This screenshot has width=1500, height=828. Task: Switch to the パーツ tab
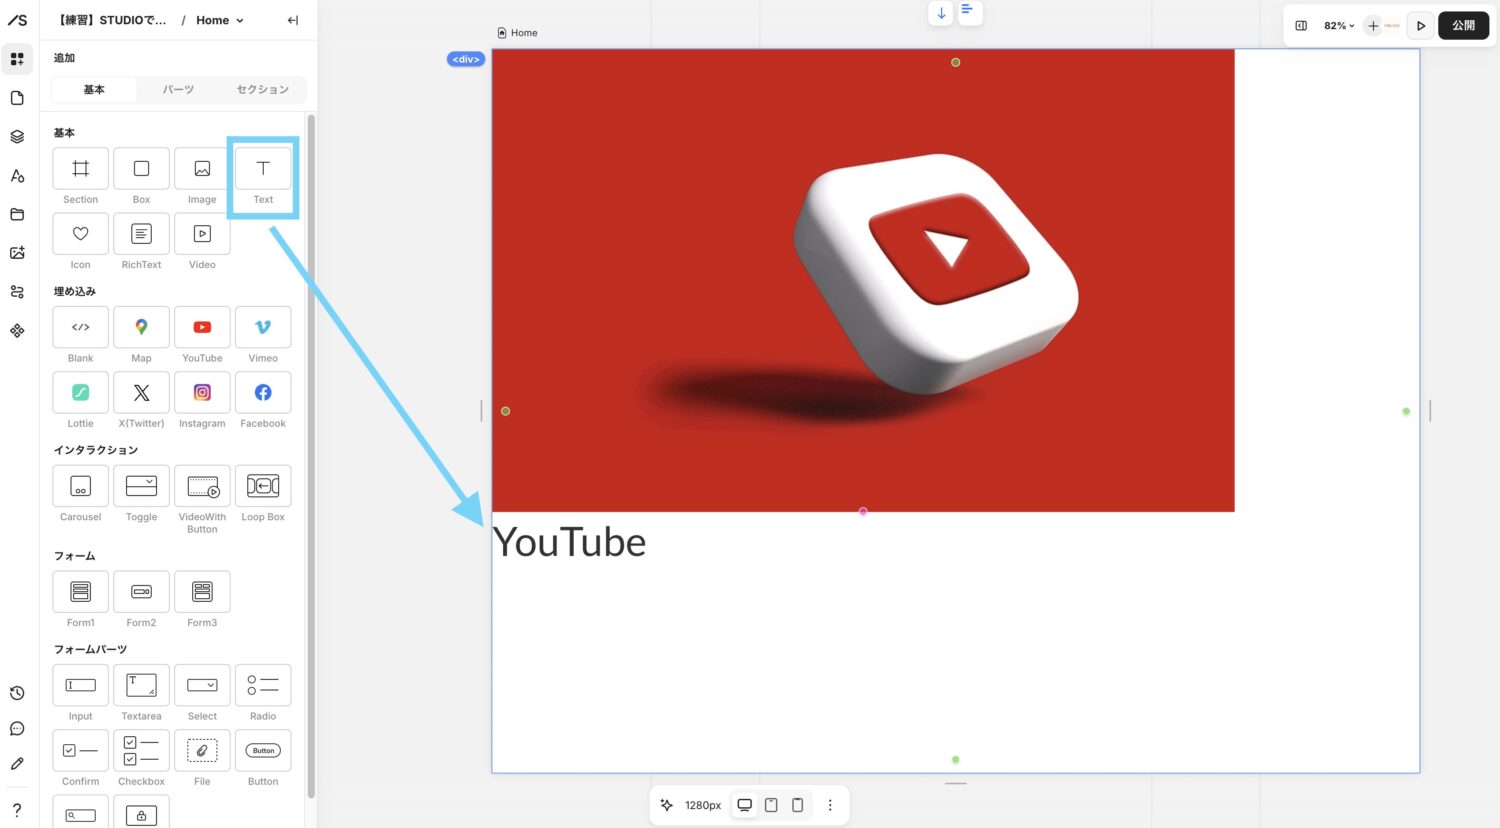pyautogui.click(x=178, y=90)
